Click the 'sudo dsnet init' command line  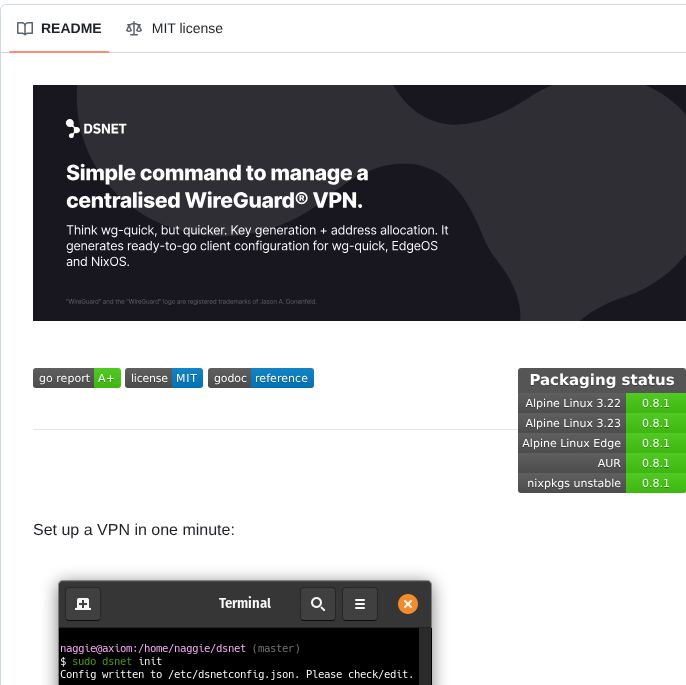[x=111, y=661]
